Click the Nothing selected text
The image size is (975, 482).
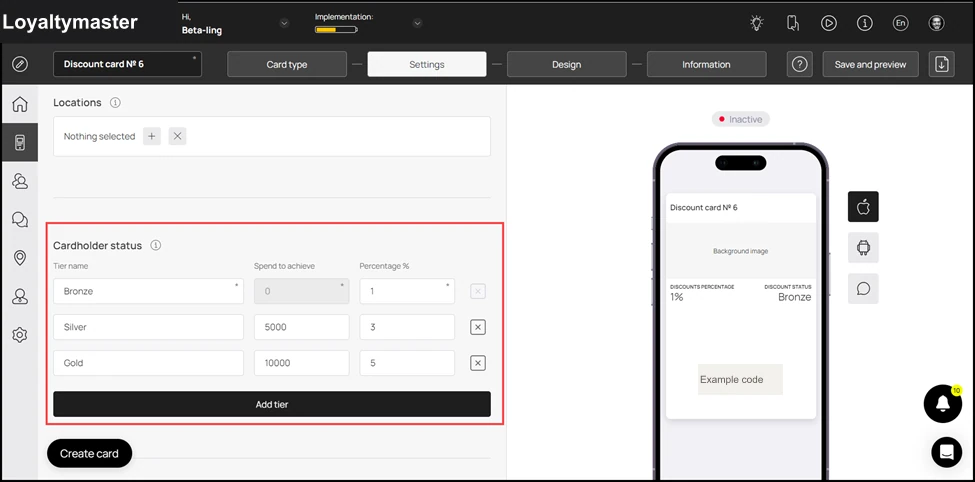pyautogui.click(x=99, y=136)
